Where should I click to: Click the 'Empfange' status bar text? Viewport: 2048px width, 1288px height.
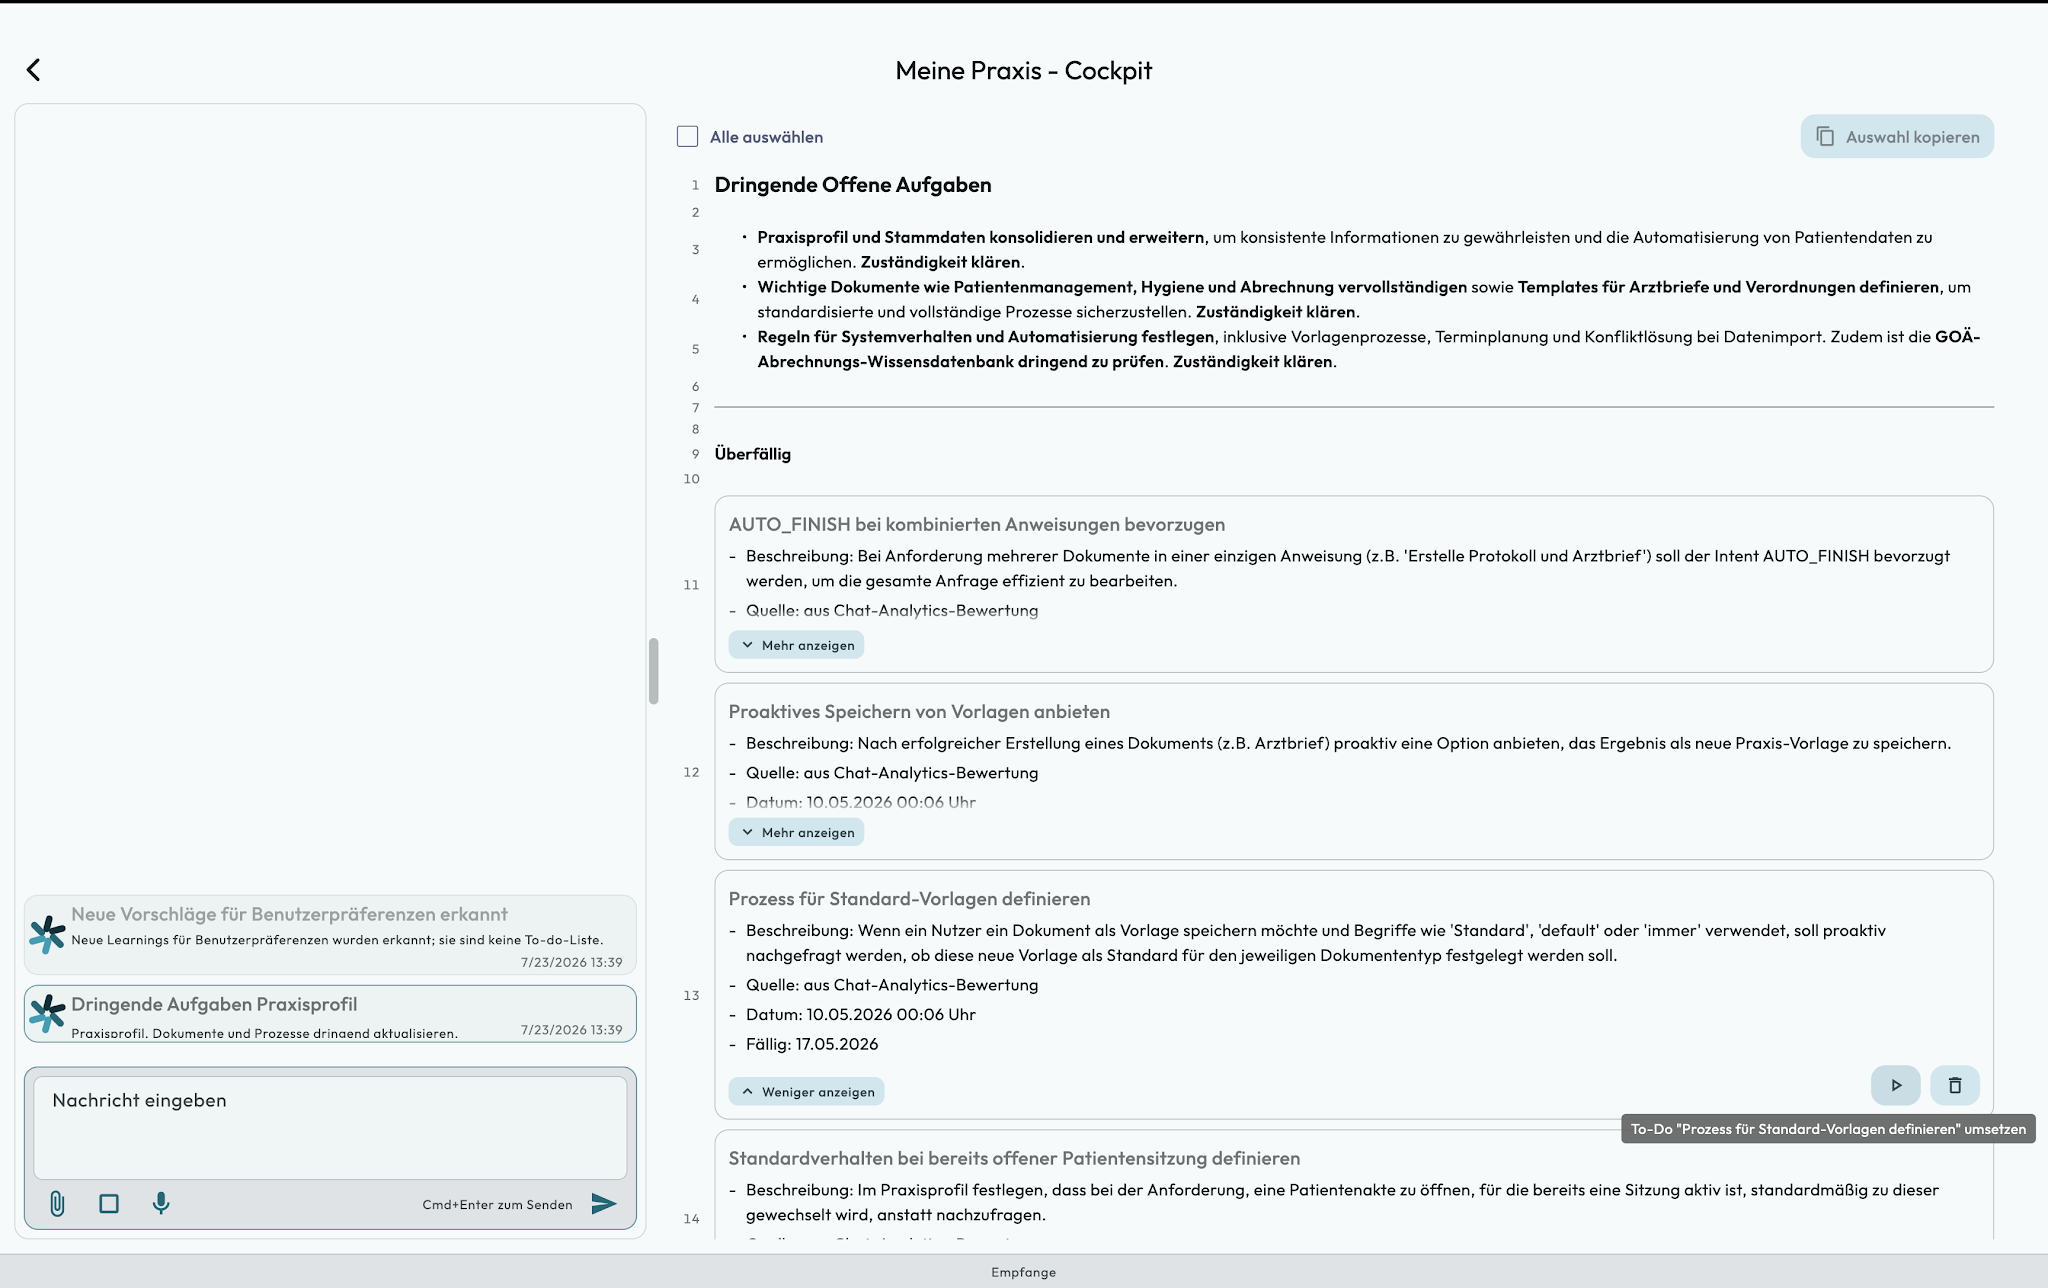click(x=1023, y=1272)
